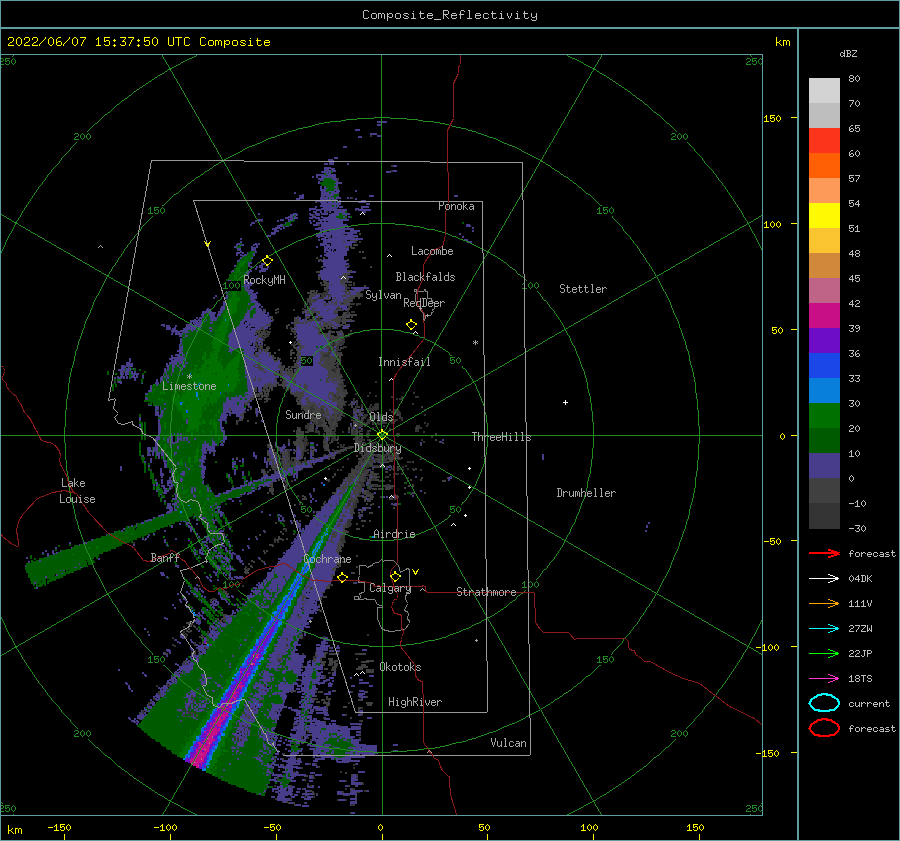900x841 pixels.
Task: Click the Lake Louise label
Action: (x=77, y=491)
